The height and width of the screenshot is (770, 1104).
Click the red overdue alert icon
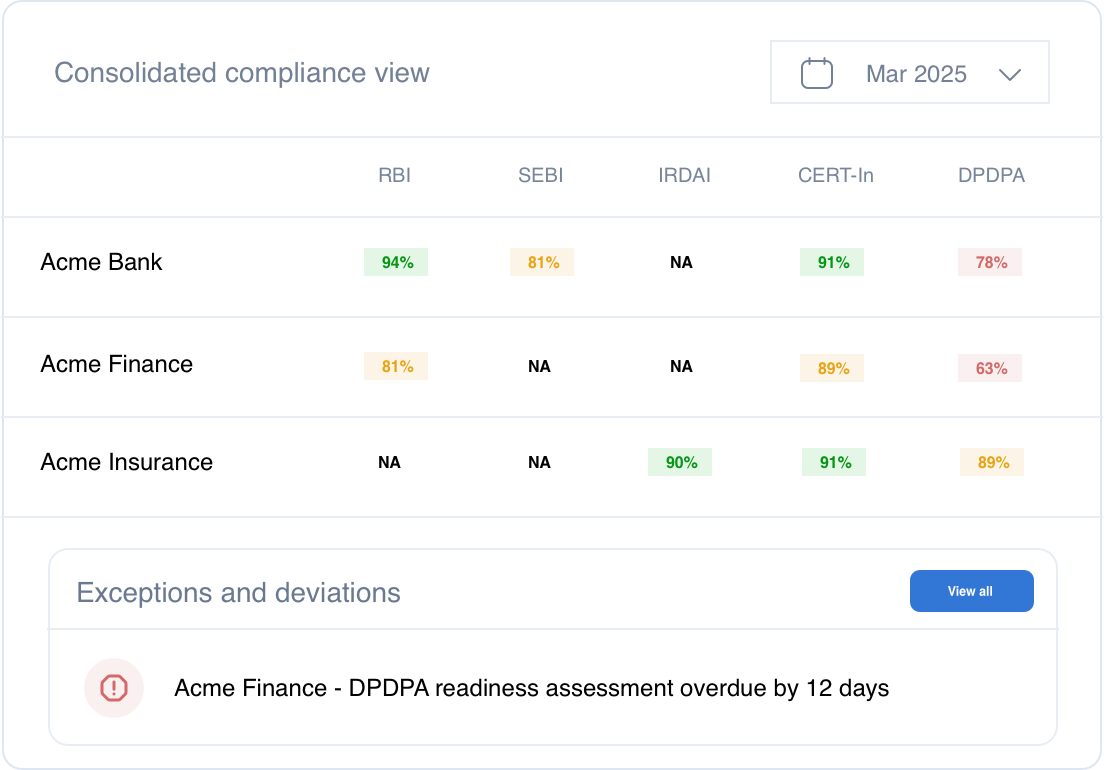[x=114, y=688]
